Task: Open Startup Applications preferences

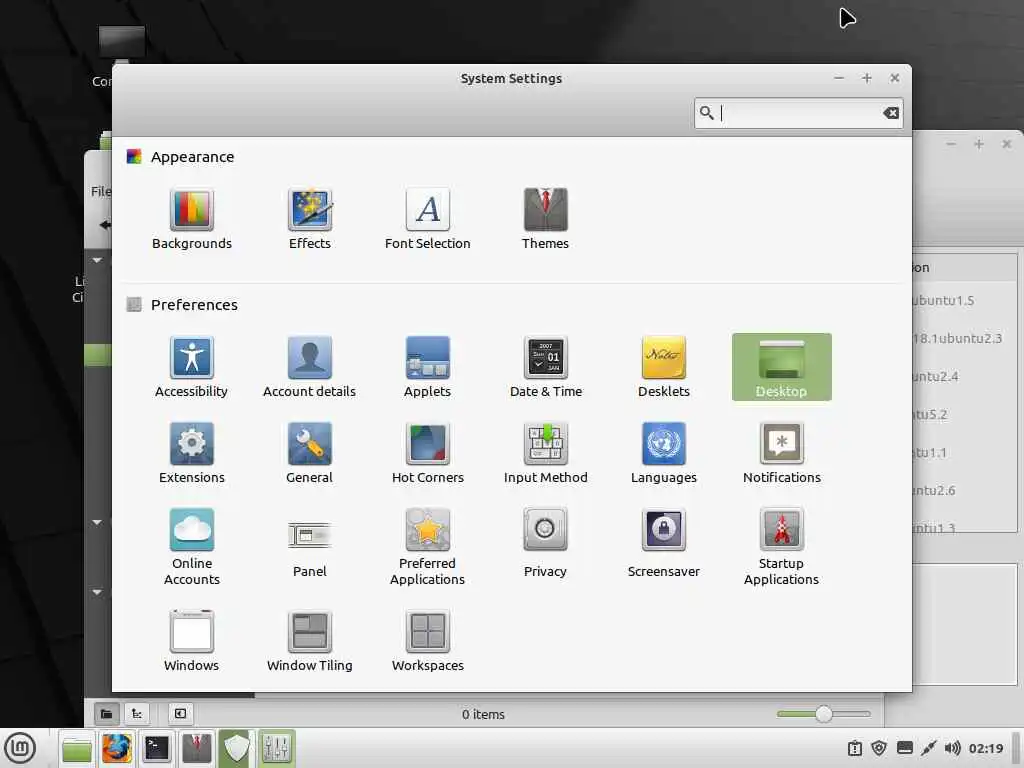Action: (x=782, y=547)
